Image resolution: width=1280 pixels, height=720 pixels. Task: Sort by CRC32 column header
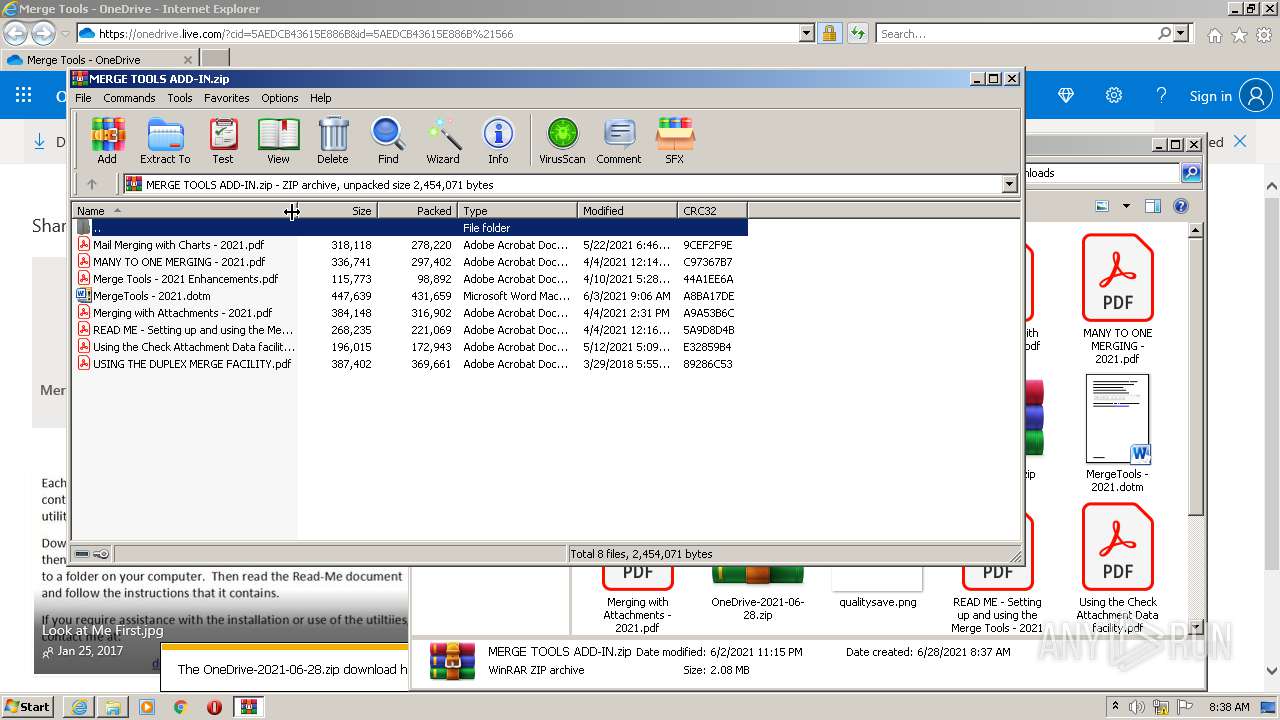tap(712, 211)
